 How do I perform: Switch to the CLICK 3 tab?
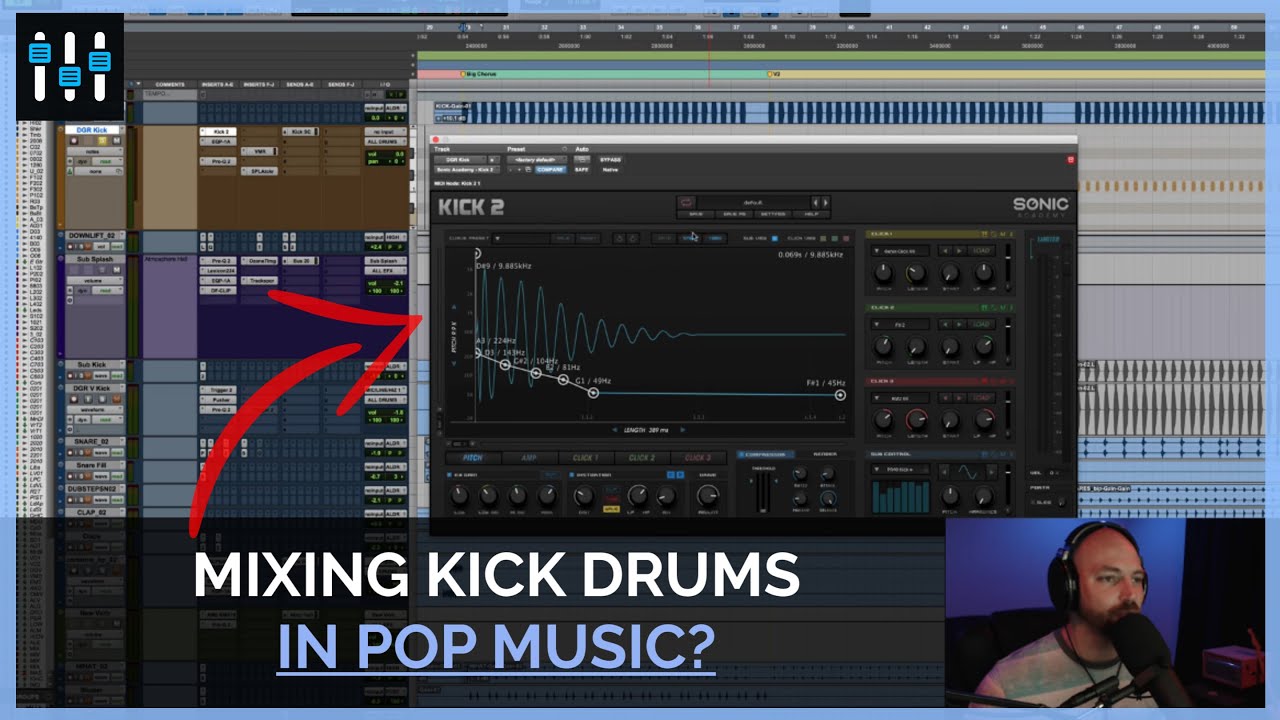[x=697, y=458]
